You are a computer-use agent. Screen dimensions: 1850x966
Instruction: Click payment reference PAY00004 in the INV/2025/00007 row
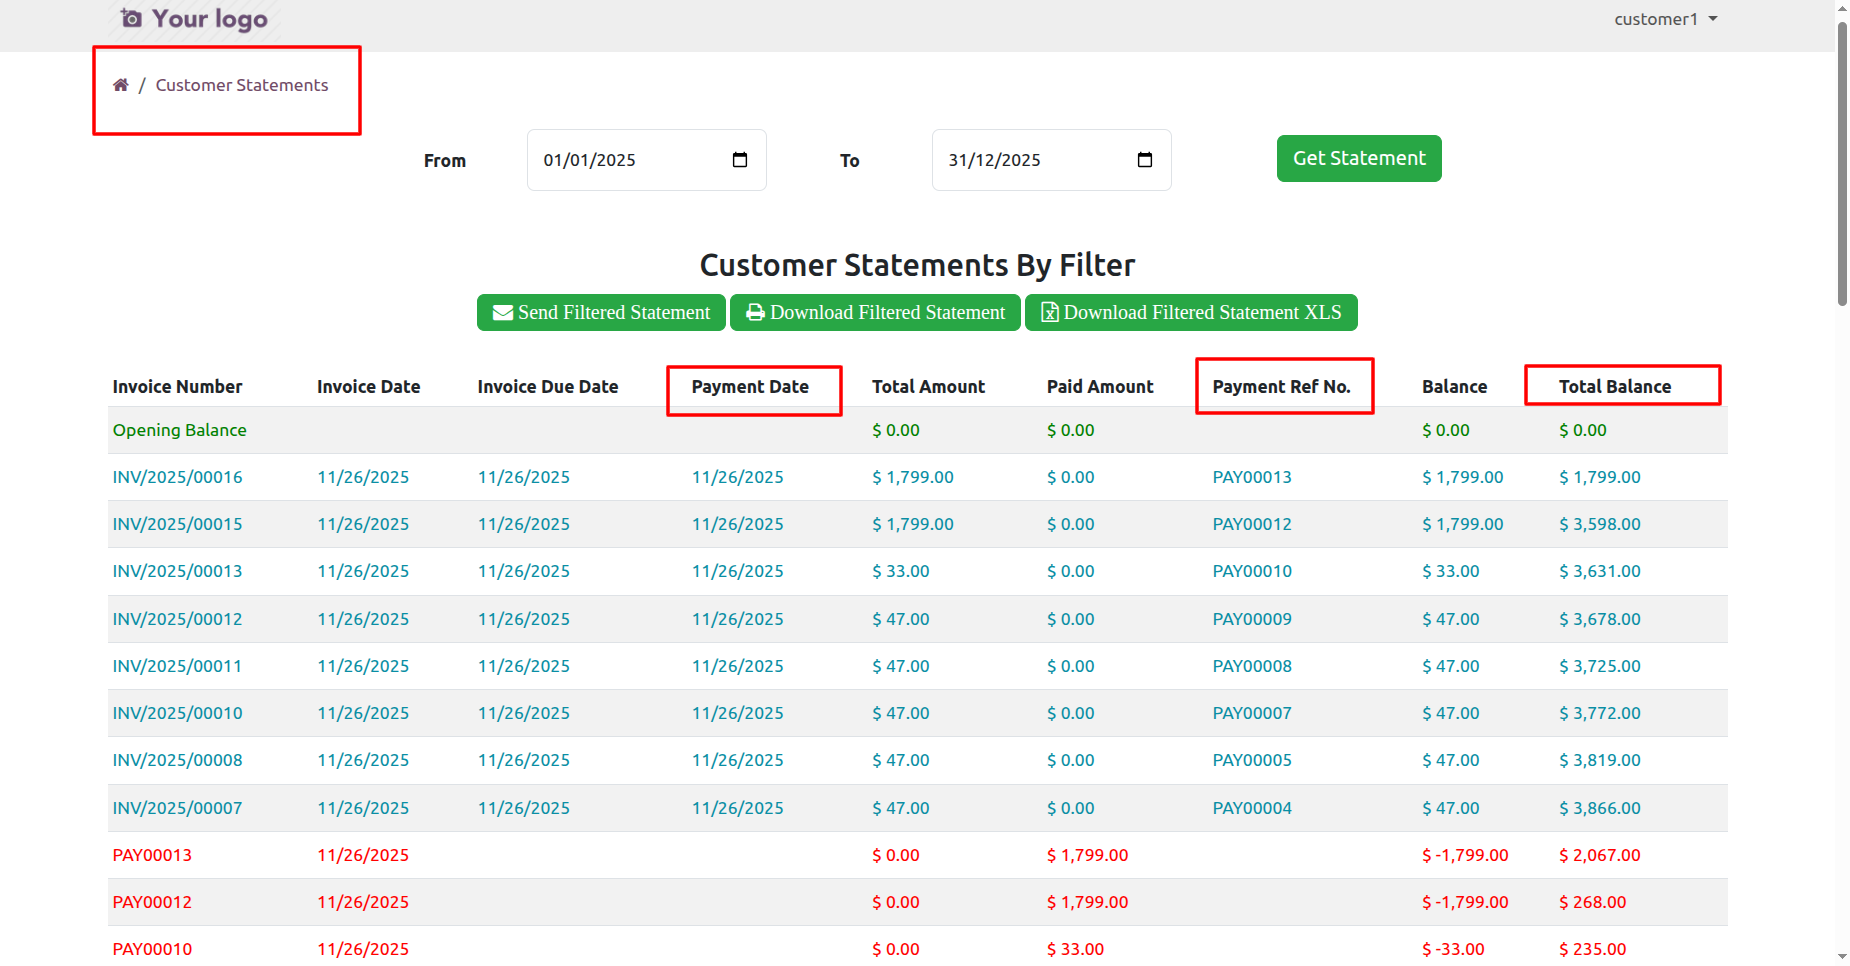click(1252, 808)
